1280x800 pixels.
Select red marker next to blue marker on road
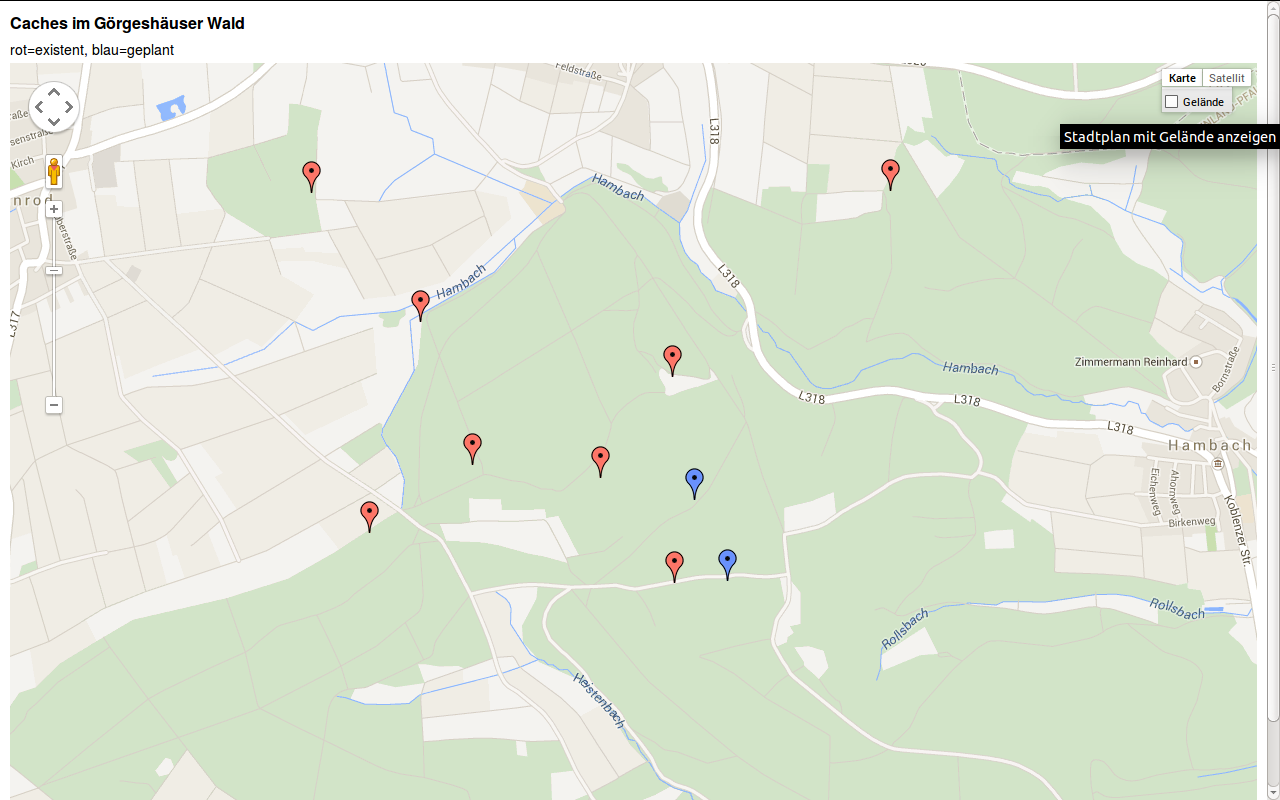click(674, 566)
